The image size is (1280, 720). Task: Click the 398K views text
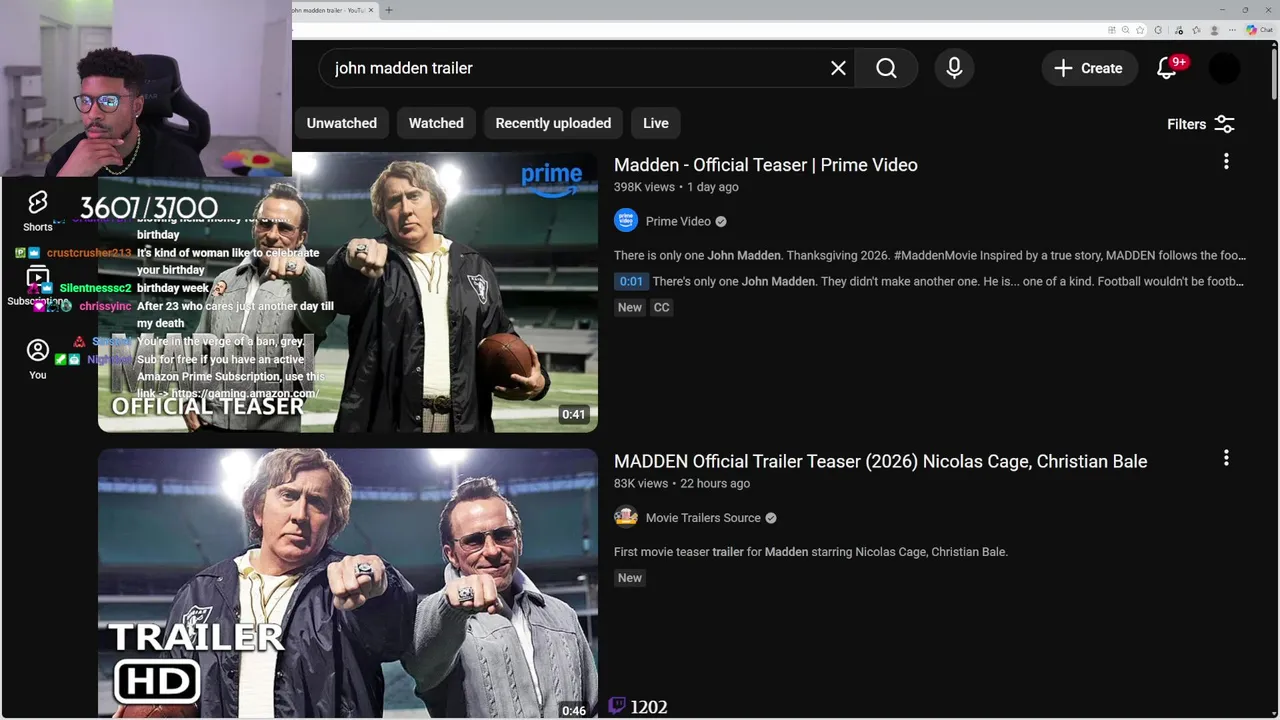pos(644,187)
